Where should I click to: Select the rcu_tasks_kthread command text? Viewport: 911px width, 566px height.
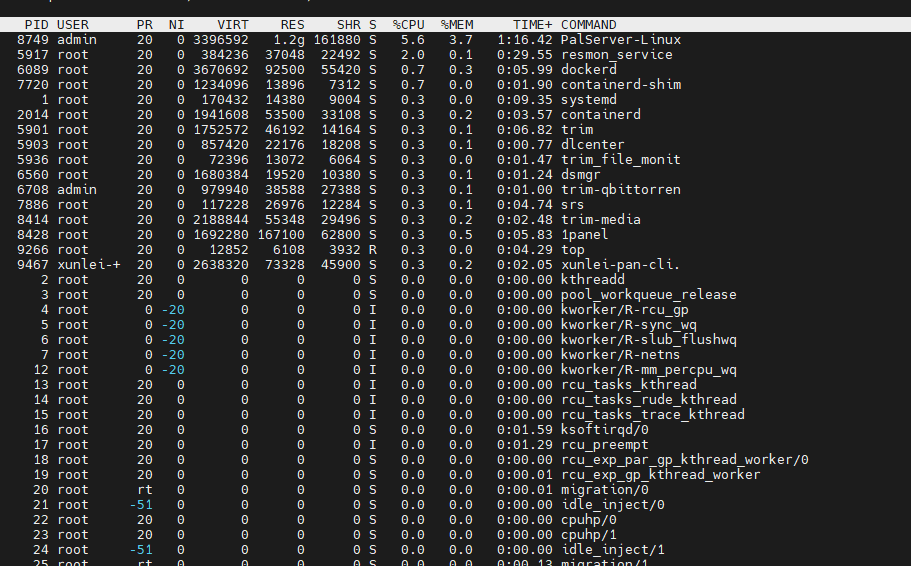click(x=629, y=385)
